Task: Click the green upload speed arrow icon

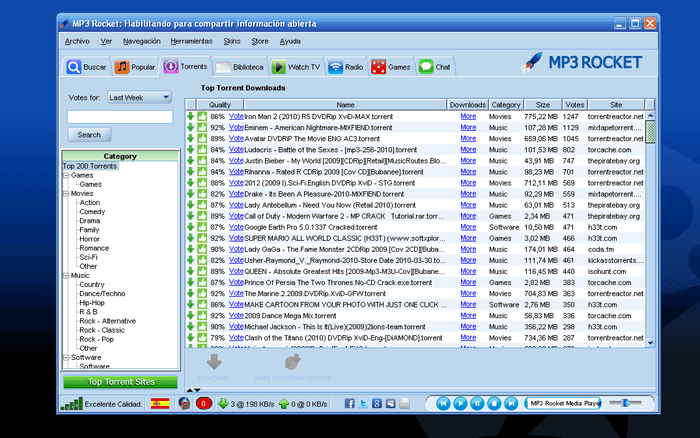Action: pyautogui.click(x=283, y=404)
